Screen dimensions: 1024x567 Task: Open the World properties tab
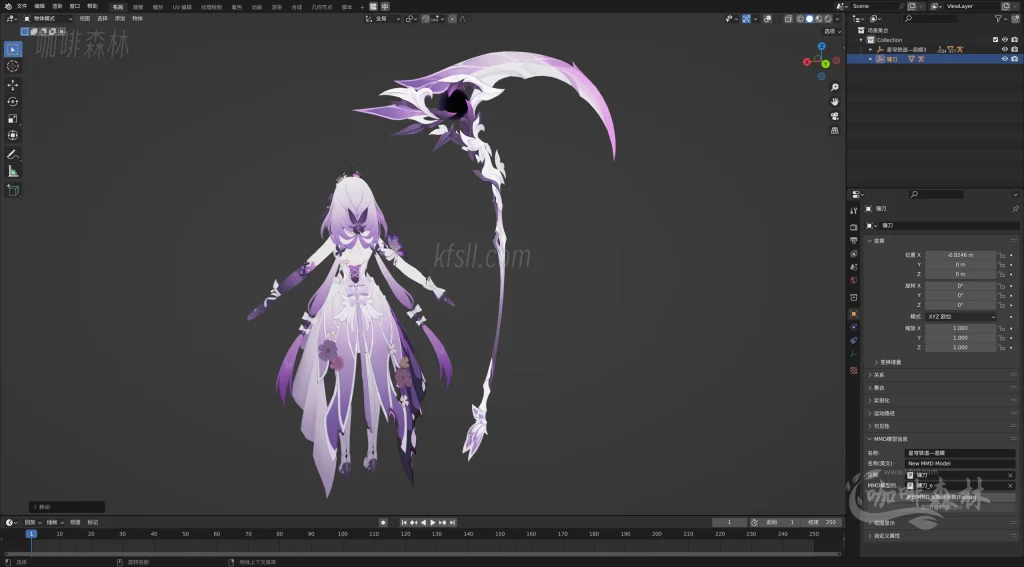854,280
